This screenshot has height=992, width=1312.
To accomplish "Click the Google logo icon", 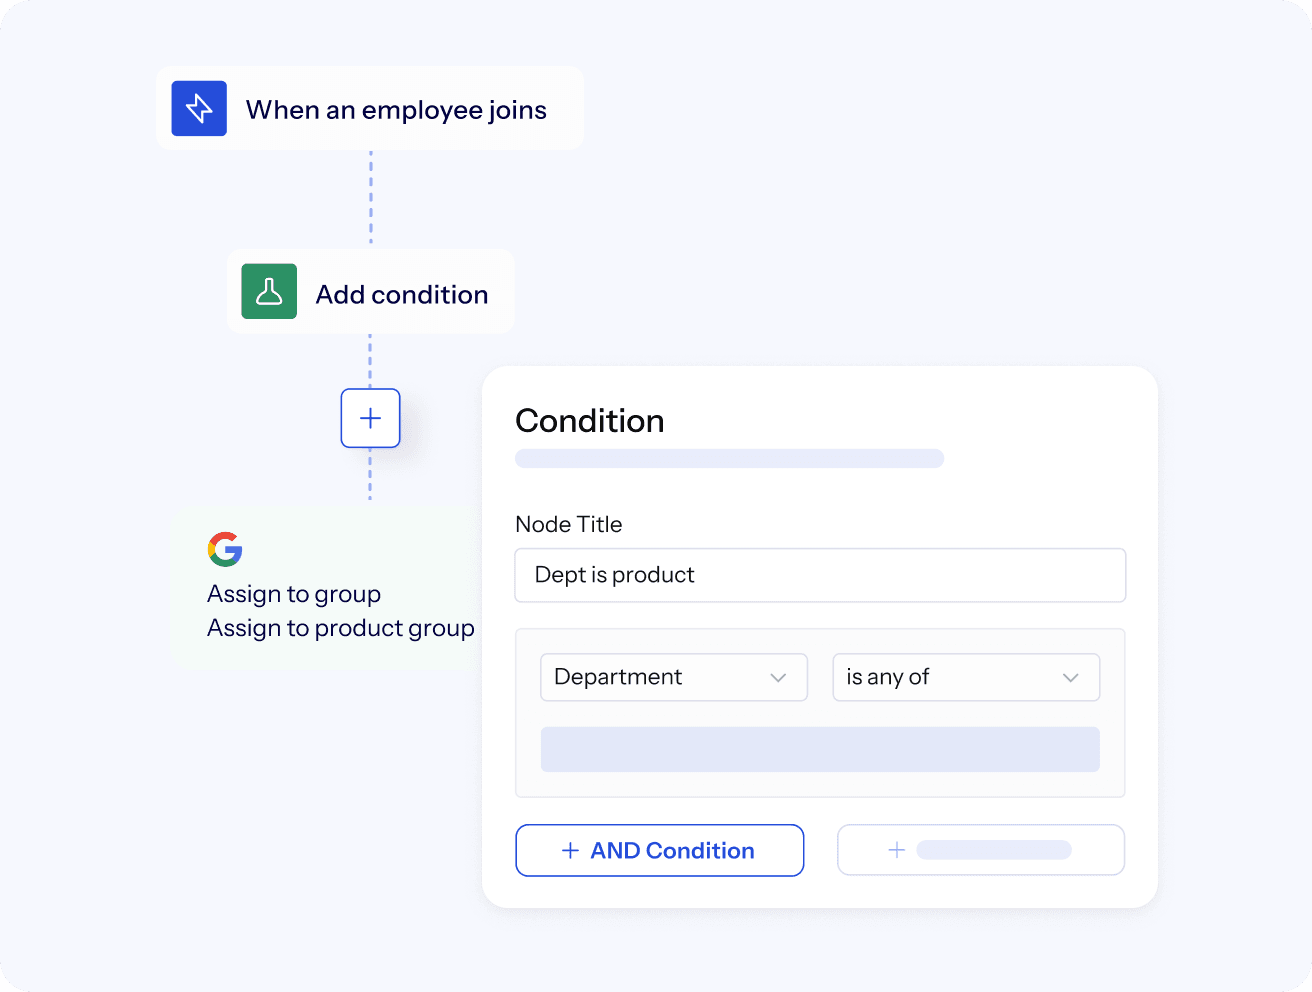I will (225, 549).
